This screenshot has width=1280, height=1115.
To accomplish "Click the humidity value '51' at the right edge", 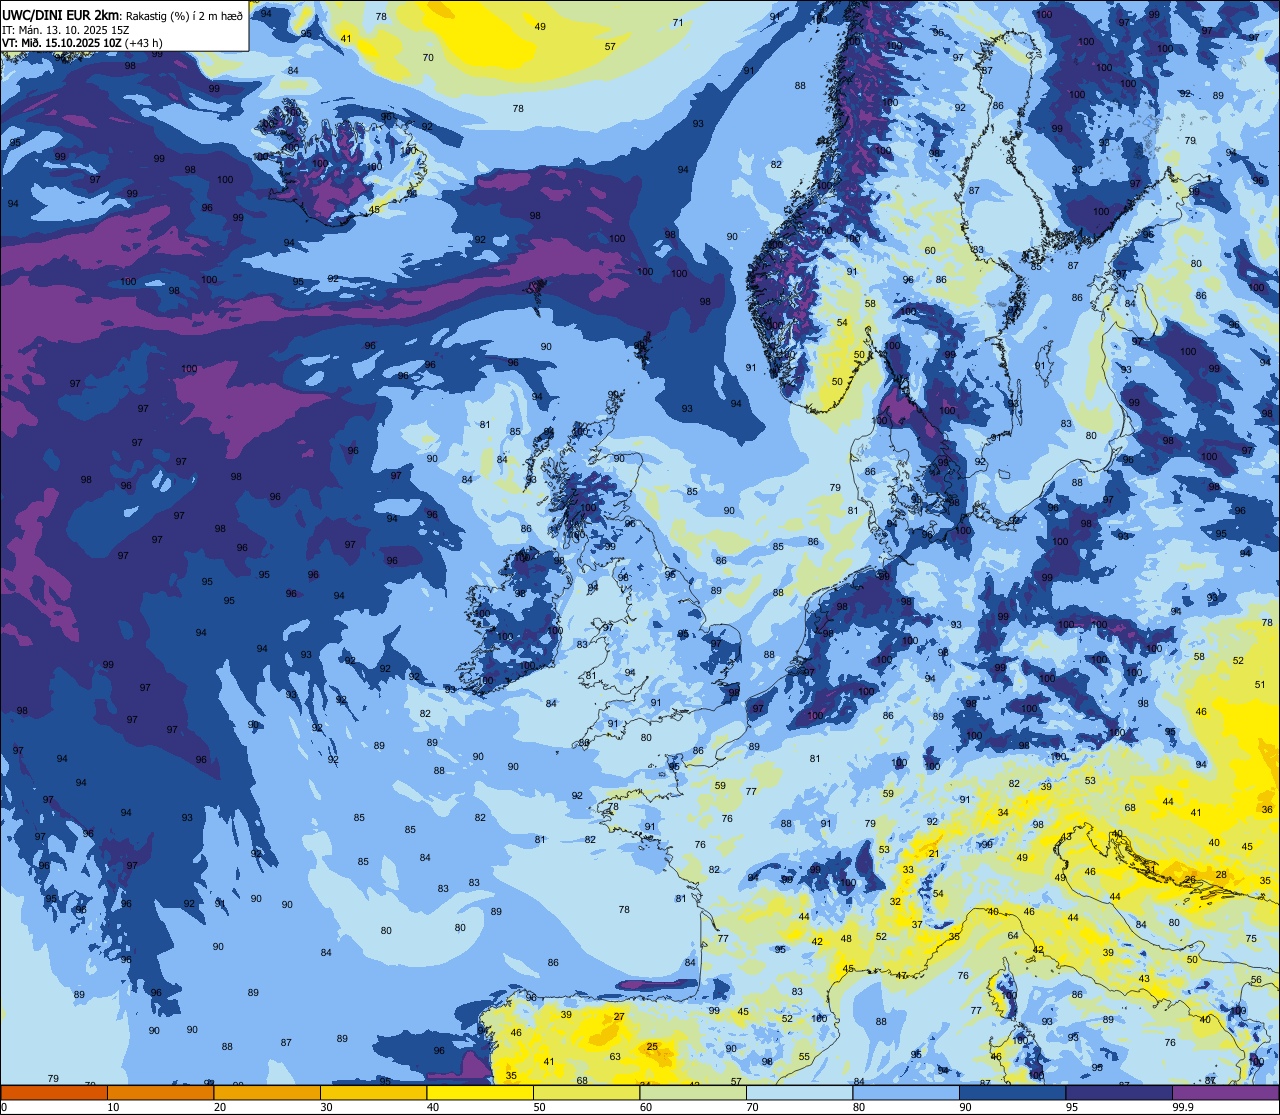I will tap(1260, 684).
